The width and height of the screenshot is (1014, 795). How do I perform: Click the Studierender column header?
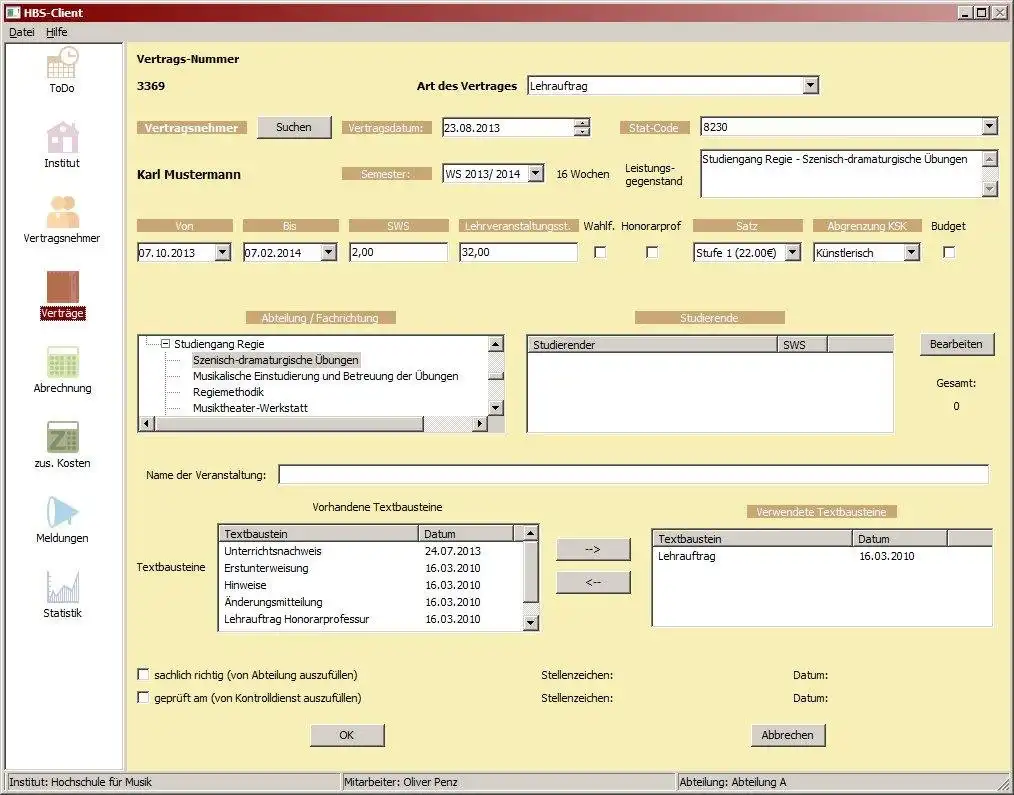(653, 345)
